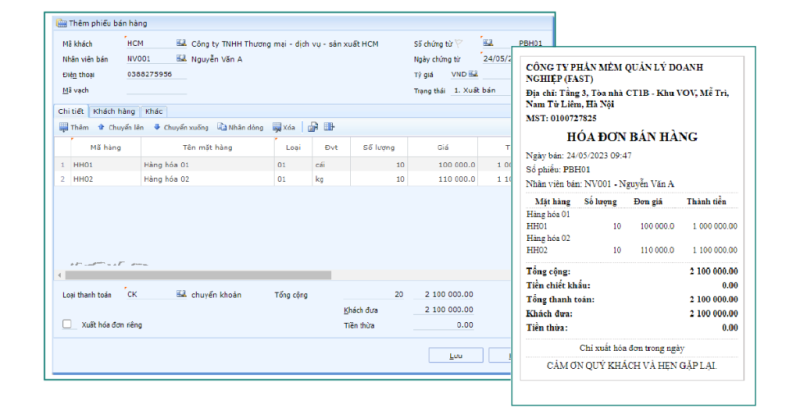Image resolution: width=800 pixels, height=418 pixels.
Task: Click the Mã vạch barcode input field
Action: coord(157,90)
